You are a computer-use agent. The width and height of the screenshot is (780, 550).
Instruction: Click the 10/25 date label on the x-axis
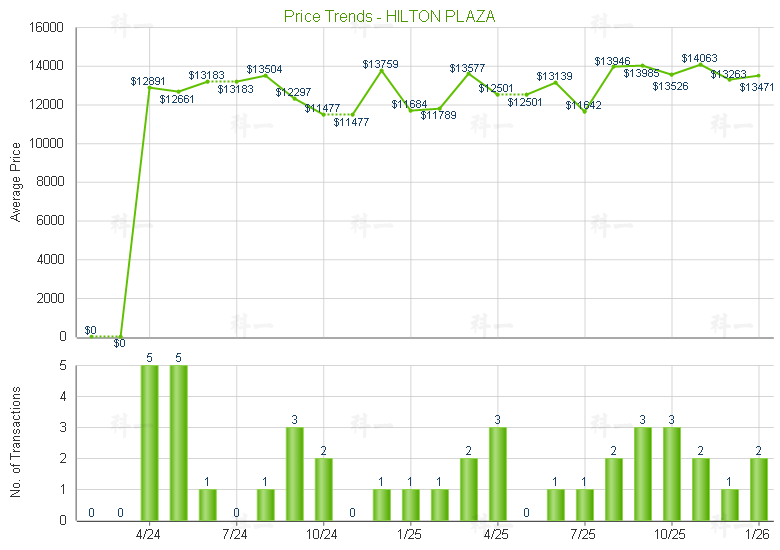670,534
